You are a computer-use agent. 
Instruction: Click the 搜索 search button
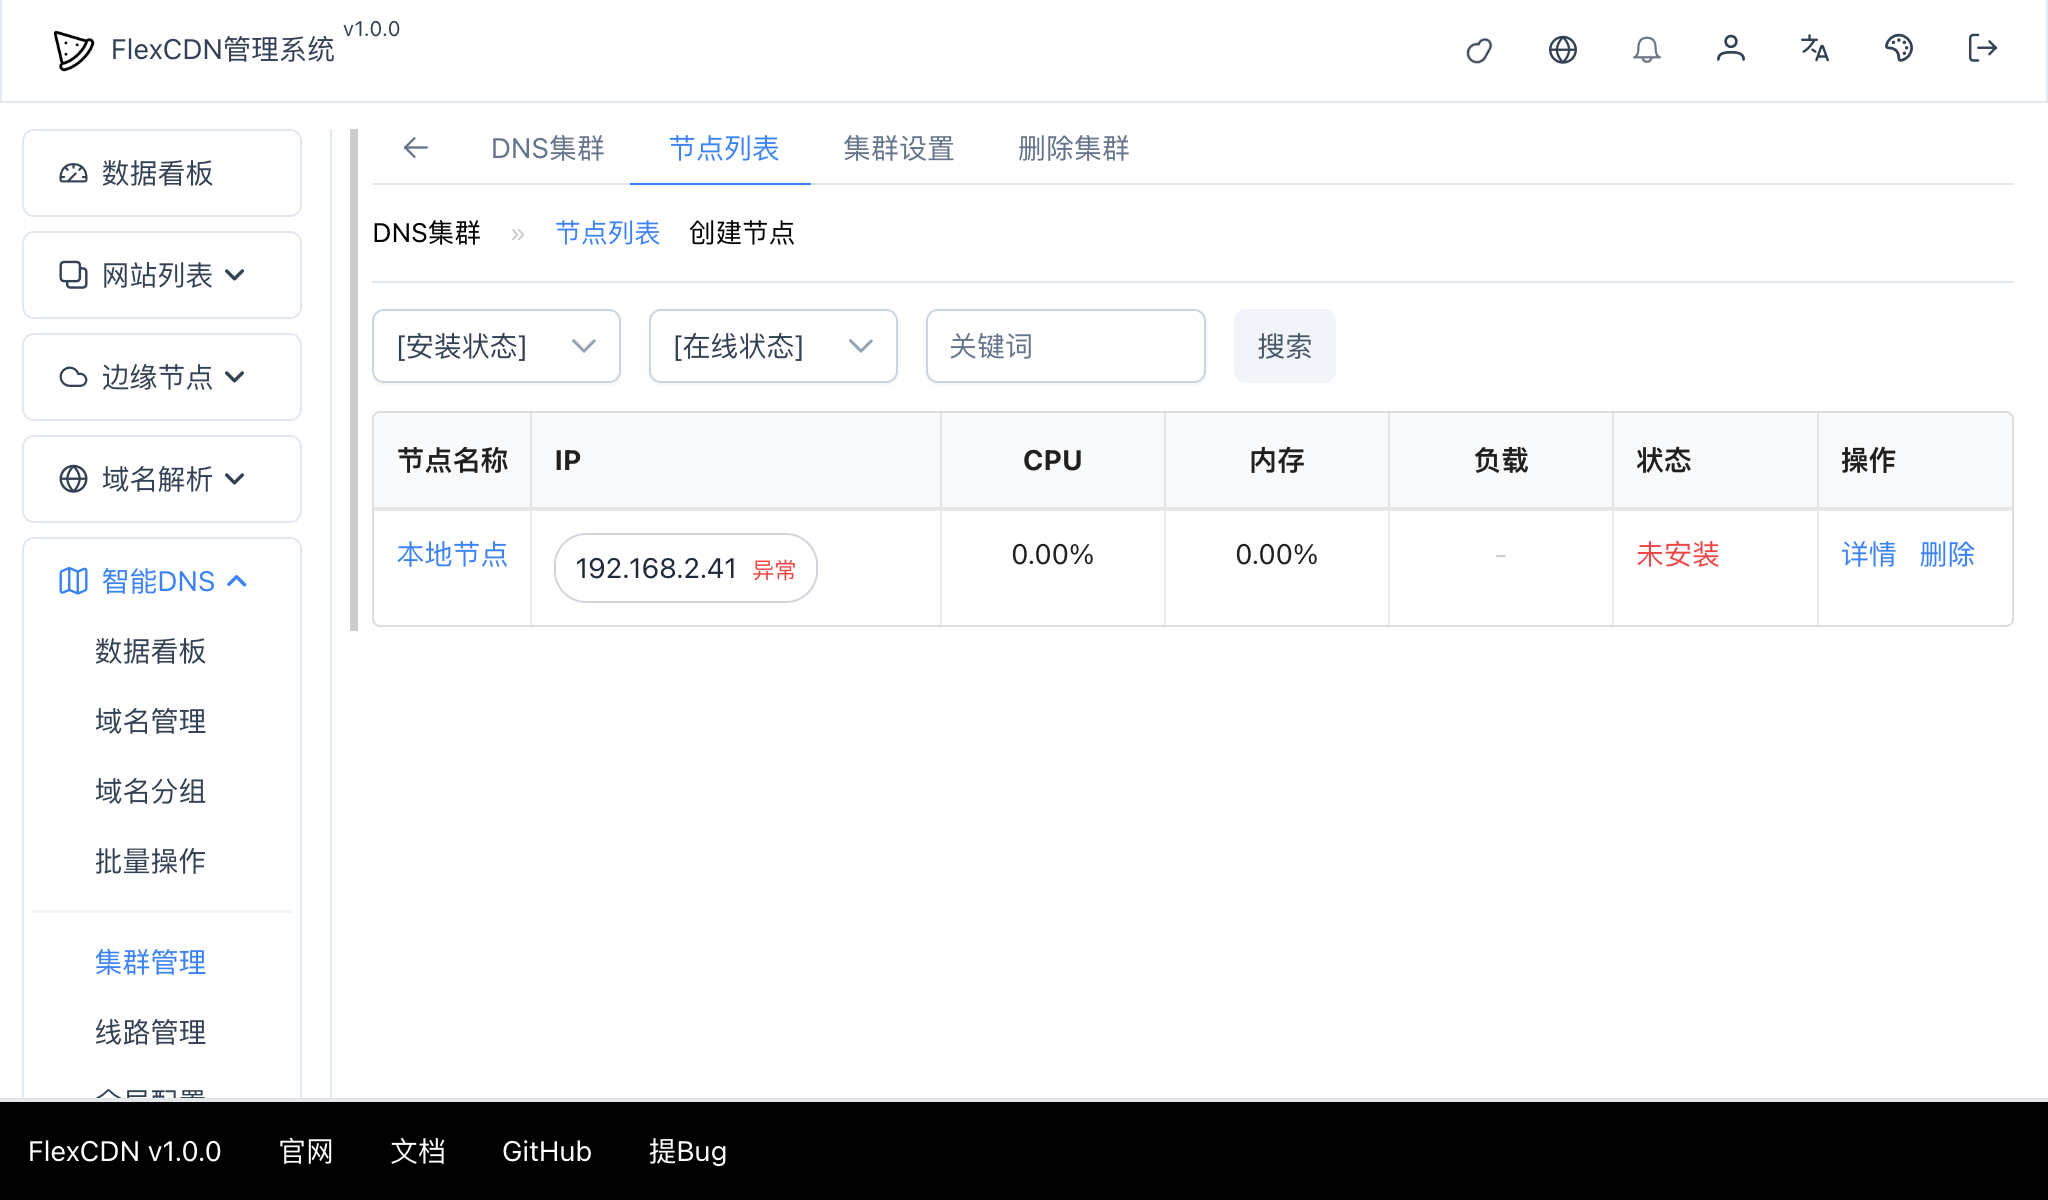pyautogui.click(x=1285, y=346)
